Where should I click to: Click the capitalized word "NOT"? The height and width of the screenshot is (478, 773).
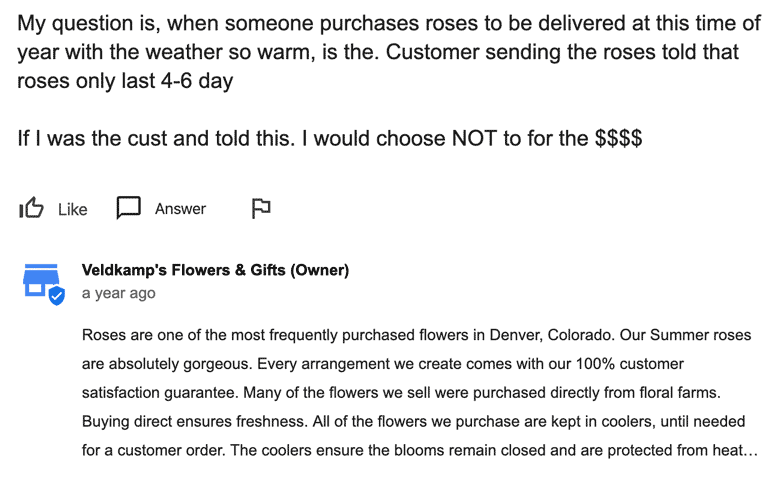474,138
